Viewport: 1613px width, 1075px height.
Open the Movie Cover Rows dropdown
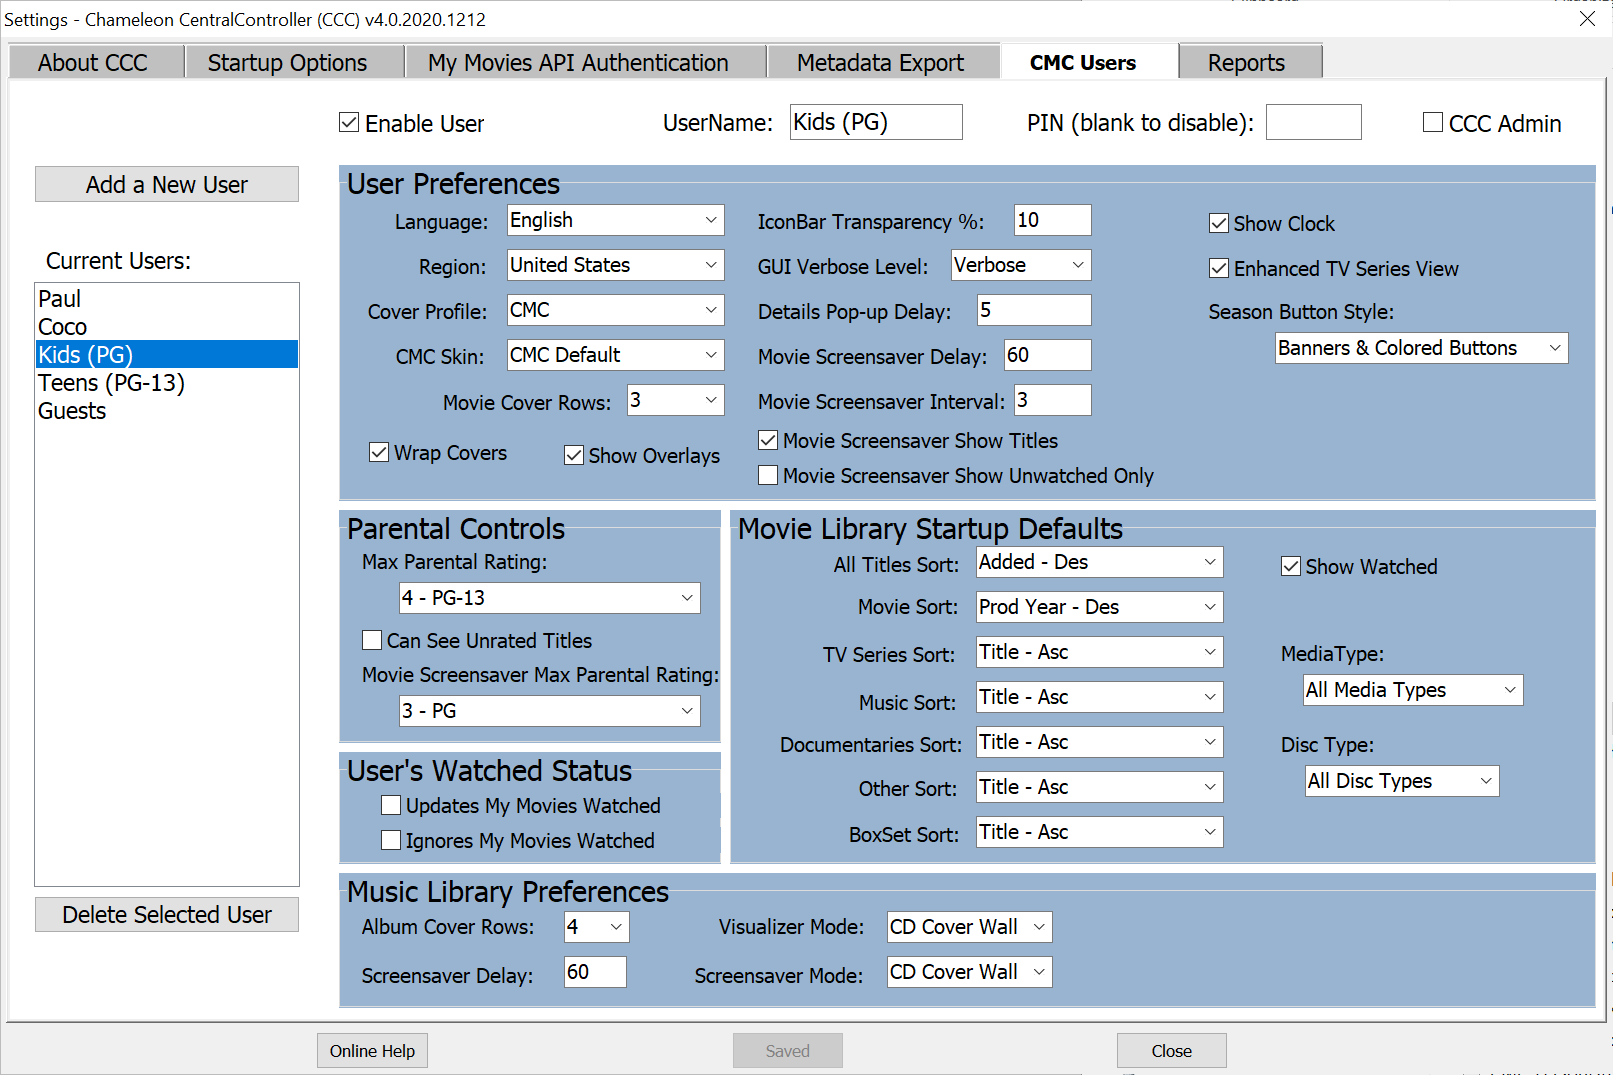tap(675, 400)
